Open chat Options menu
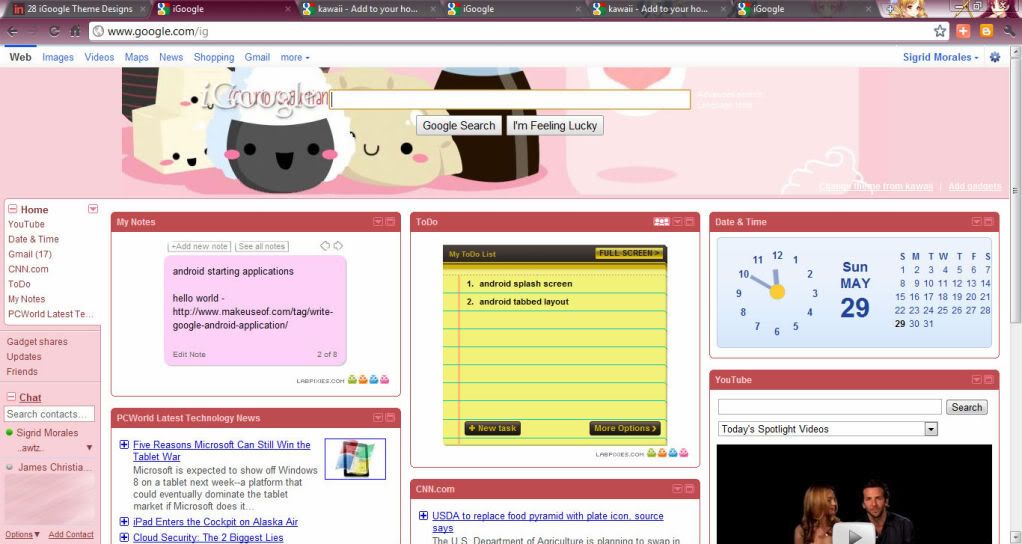The image size is (1022, 544). (23, 535)
